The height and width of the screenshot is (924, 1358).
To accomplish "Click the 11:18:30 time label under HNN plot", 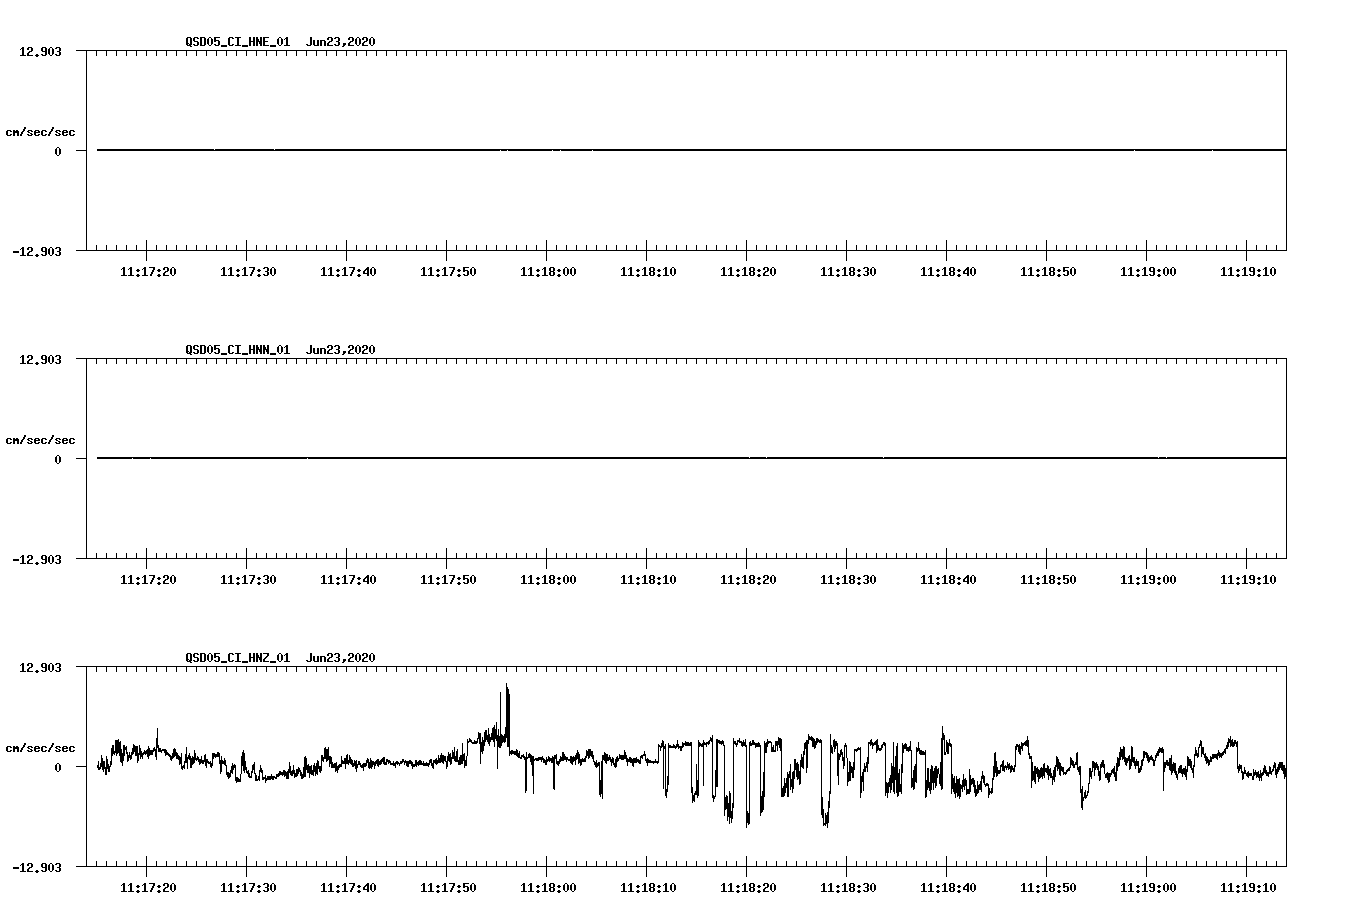I will pos(848,580).
